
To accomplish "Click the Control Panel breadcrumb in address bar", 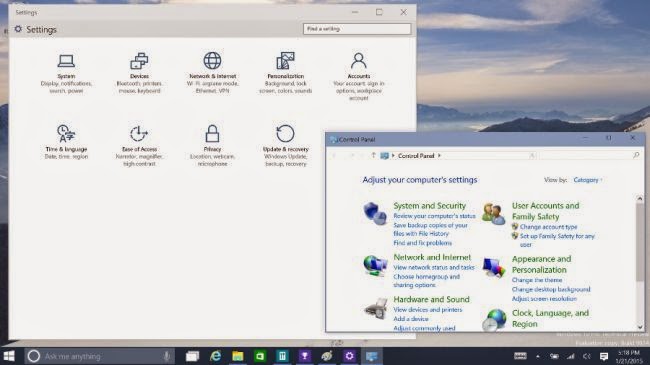I will (416, 156).
